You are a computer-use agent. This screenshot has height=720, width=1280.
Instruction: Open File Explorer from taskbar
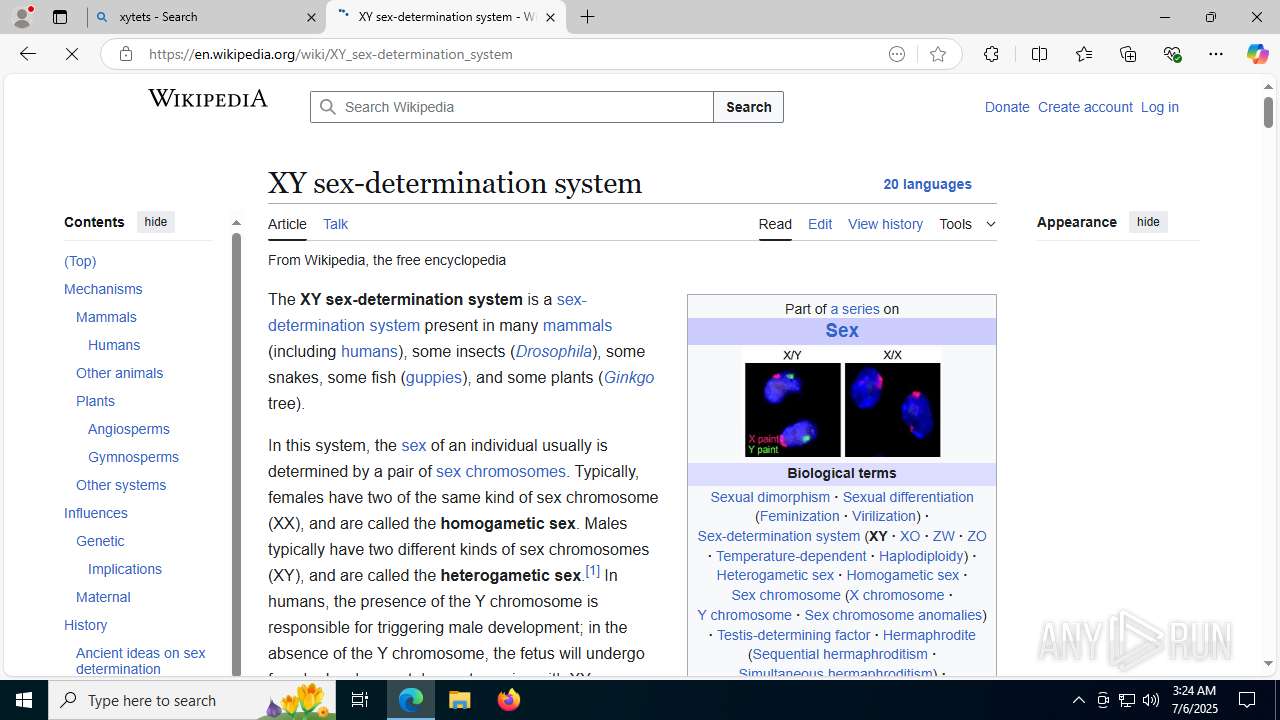tap(460, 700)
